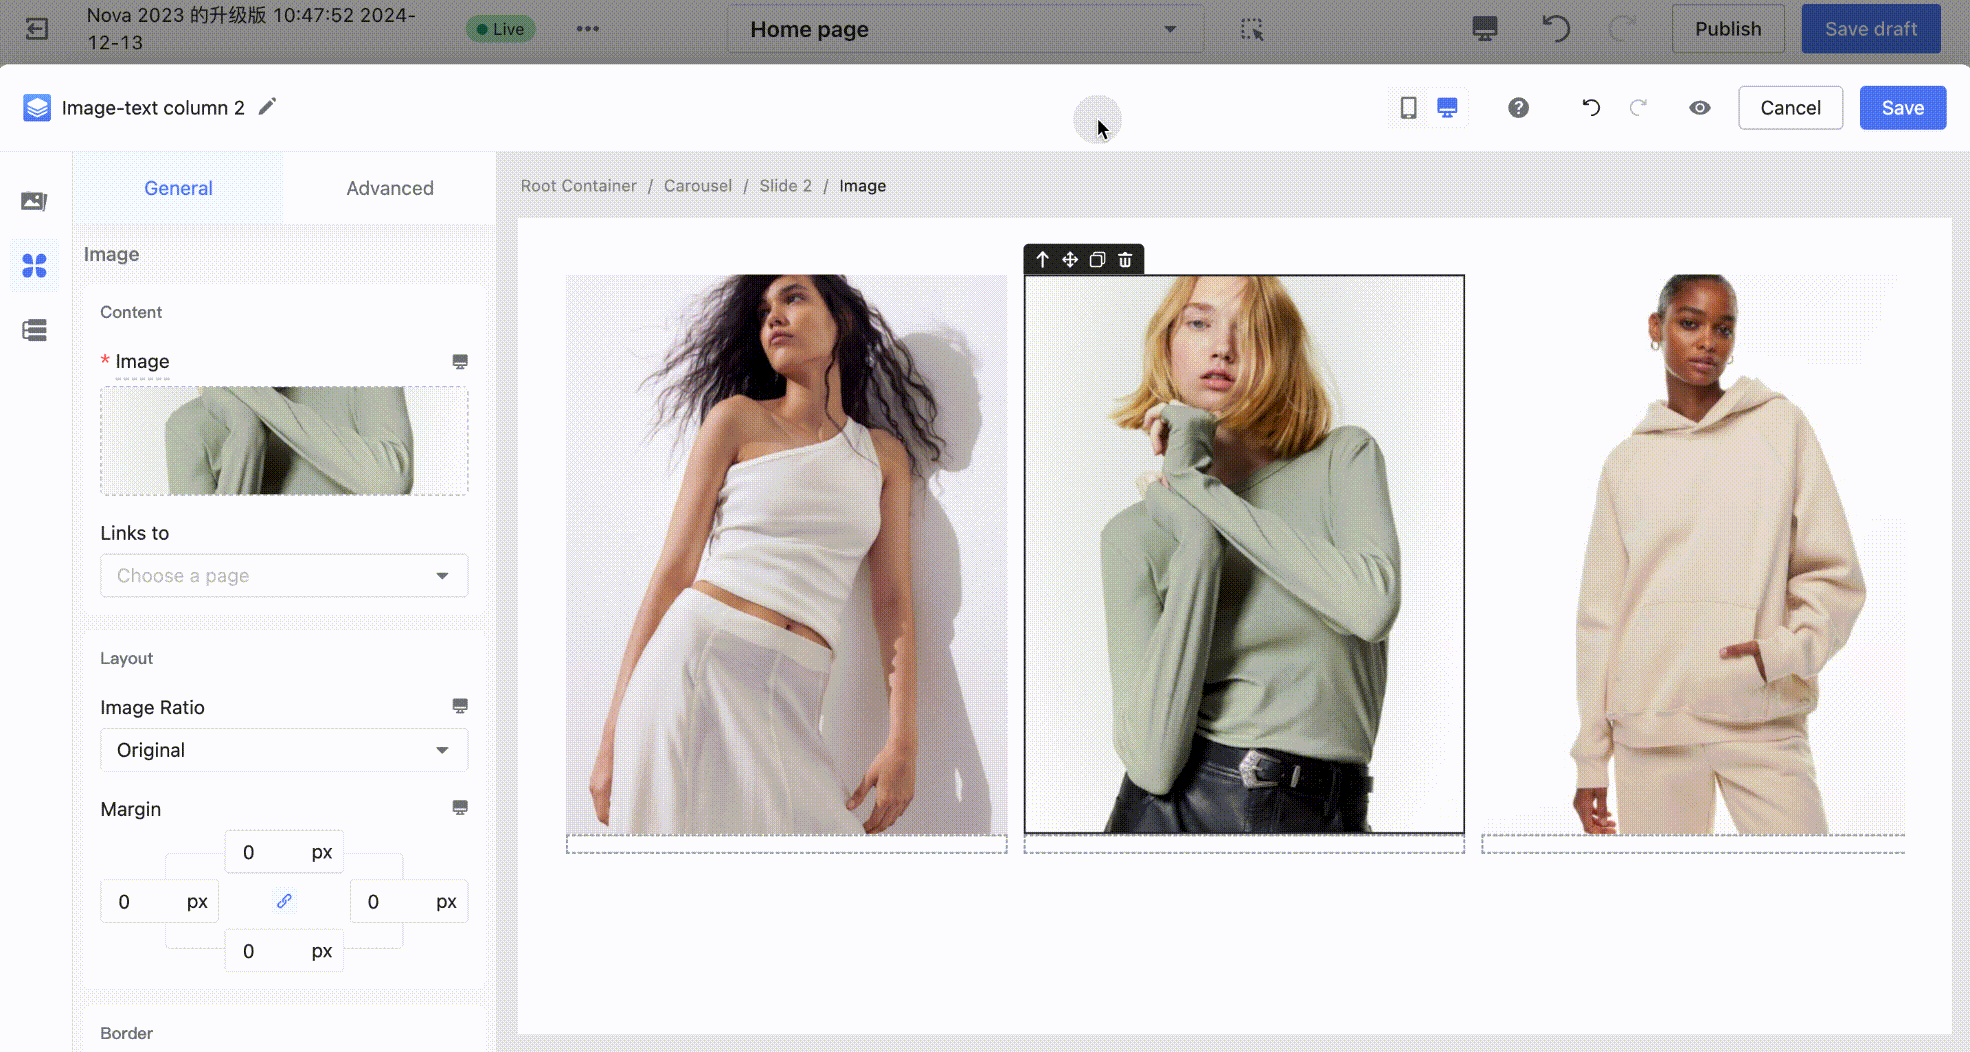
Task: Select parent element with up arrow icon
Action: [x=1042, y=260]
